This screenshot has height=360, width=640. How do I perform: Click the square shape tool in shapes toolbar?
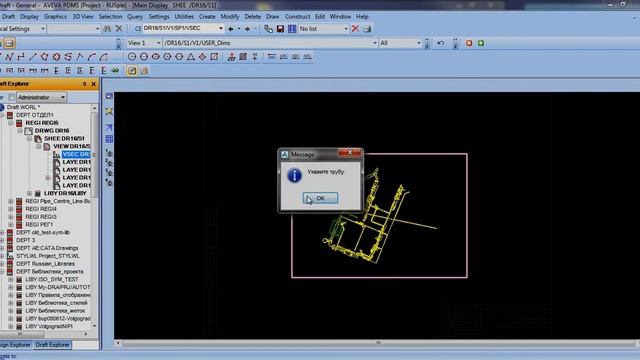click(x=214, y=57)
